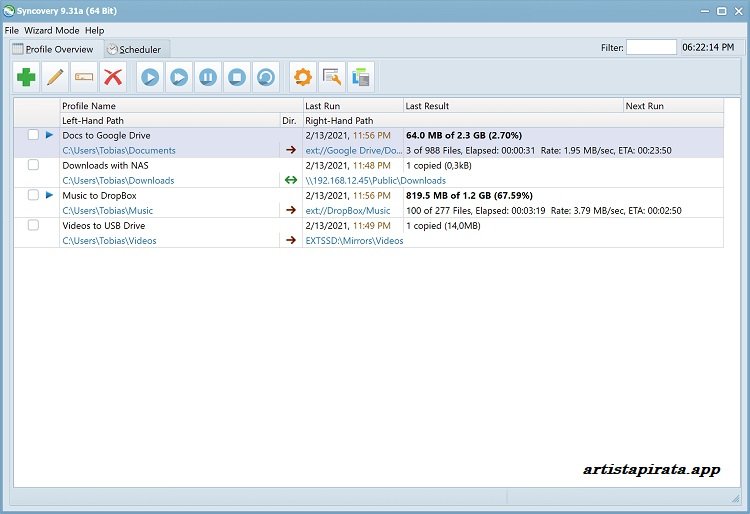
Task: Click the 06:22:14 PM clock display
Action: pyautogui.click(x=708, y=47)
